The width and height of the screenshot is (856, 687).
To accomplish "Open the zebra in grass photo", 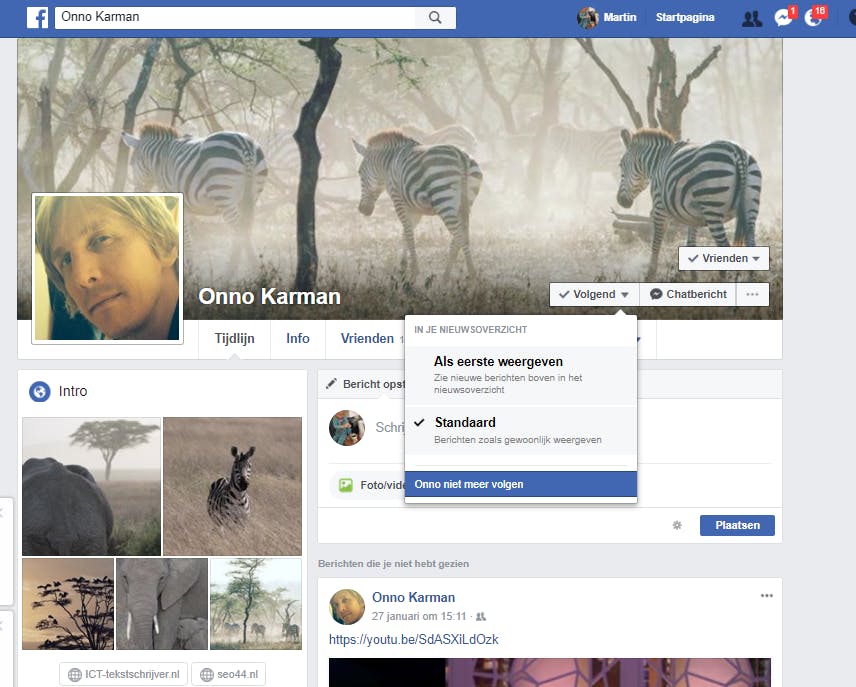I will tap(232, 487).
